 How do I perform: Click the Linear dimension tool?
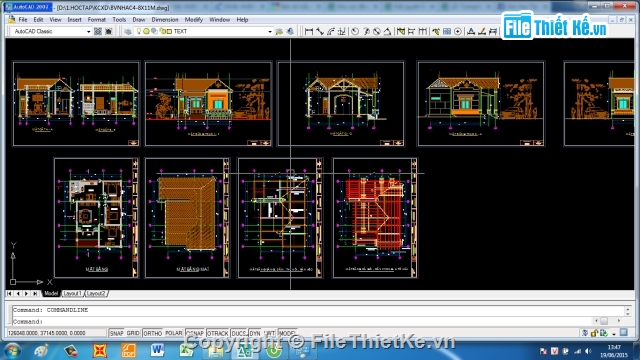pyautogui.click(x=309, y=31)
